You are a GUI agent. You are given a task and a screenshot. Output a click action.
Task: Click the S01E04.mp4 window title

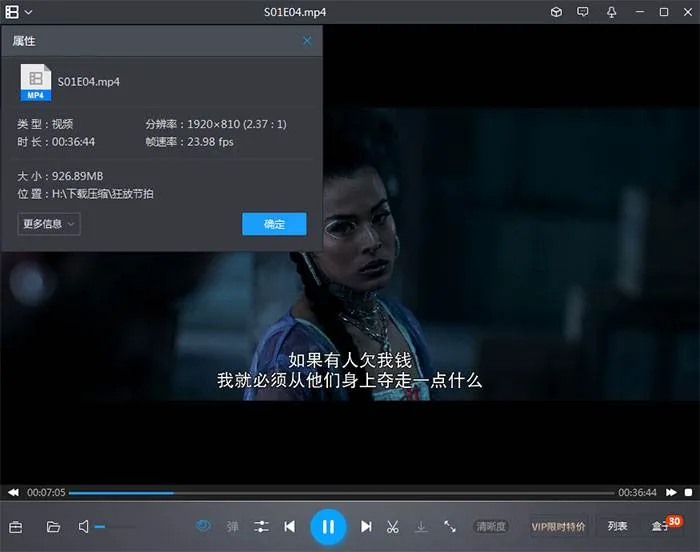(x=295, y=12)
